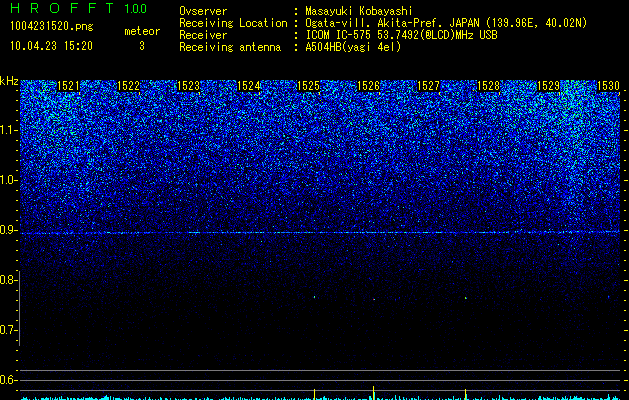Click the tallest yellow spike in bottom power graph
Viewport: 629px width, 400px height.
pos(373,393)
